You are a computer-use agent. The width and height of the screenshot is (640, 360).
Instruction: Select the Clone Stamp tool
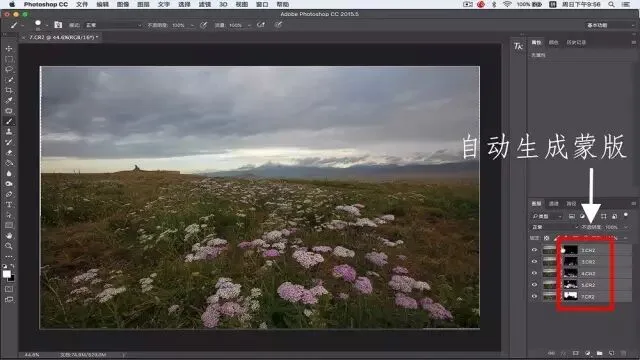(9, 132)
